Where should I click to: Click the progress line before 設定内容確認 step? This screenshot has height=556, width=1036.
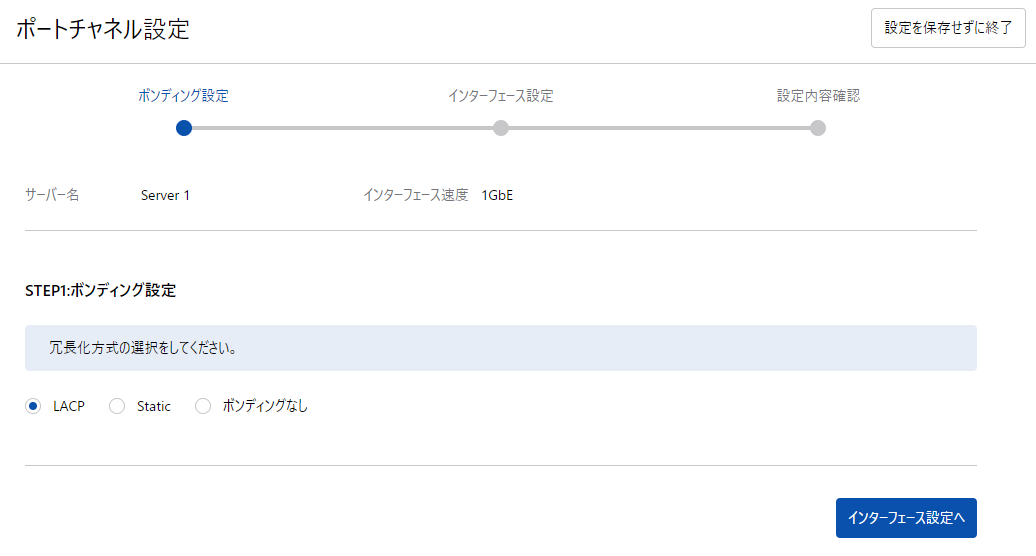[660, 128]
